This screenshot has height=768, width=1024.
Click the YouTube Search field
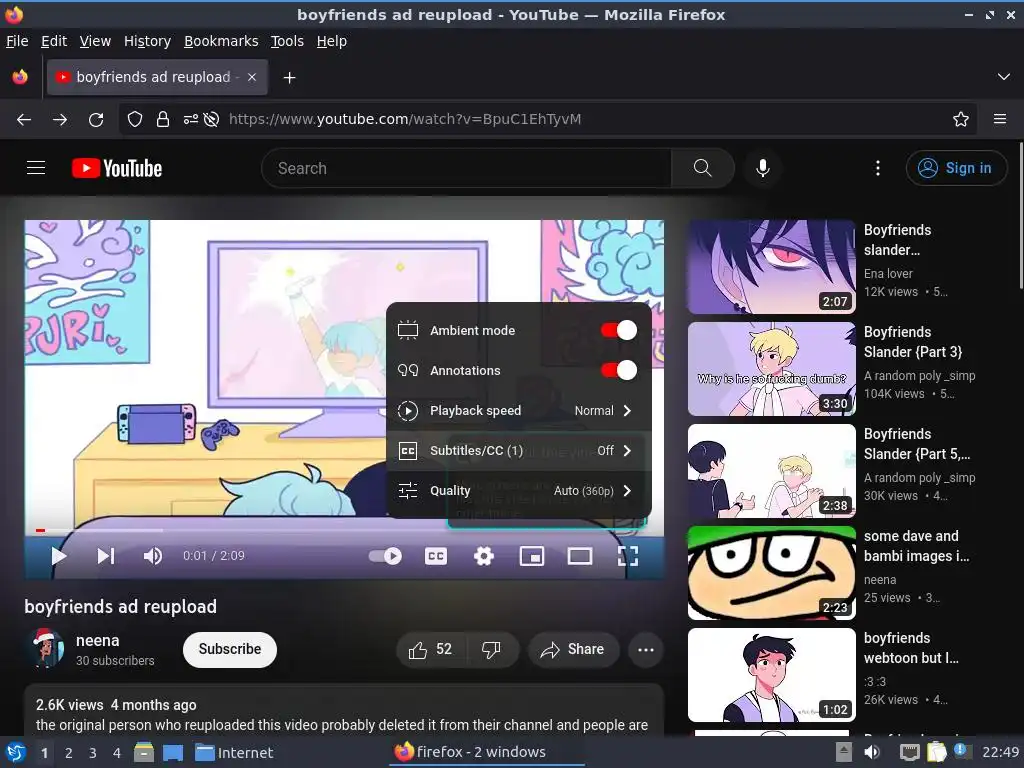(467, 168)
